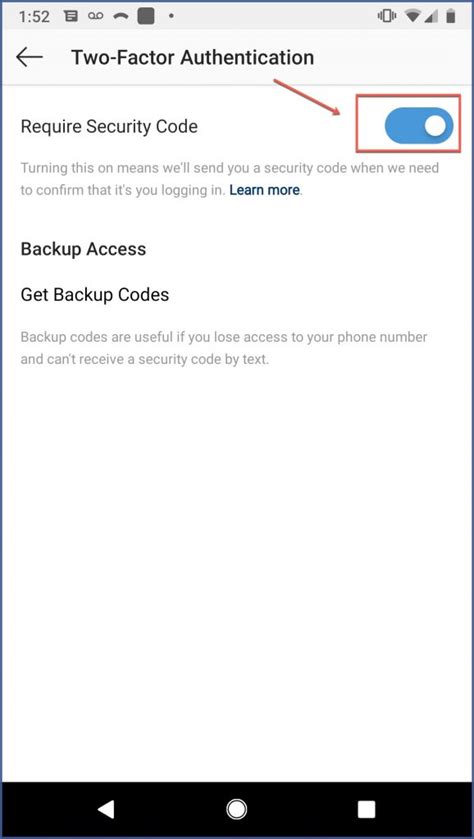
Task: Tap the battery icon in status bar
Action: click(450, 16)
